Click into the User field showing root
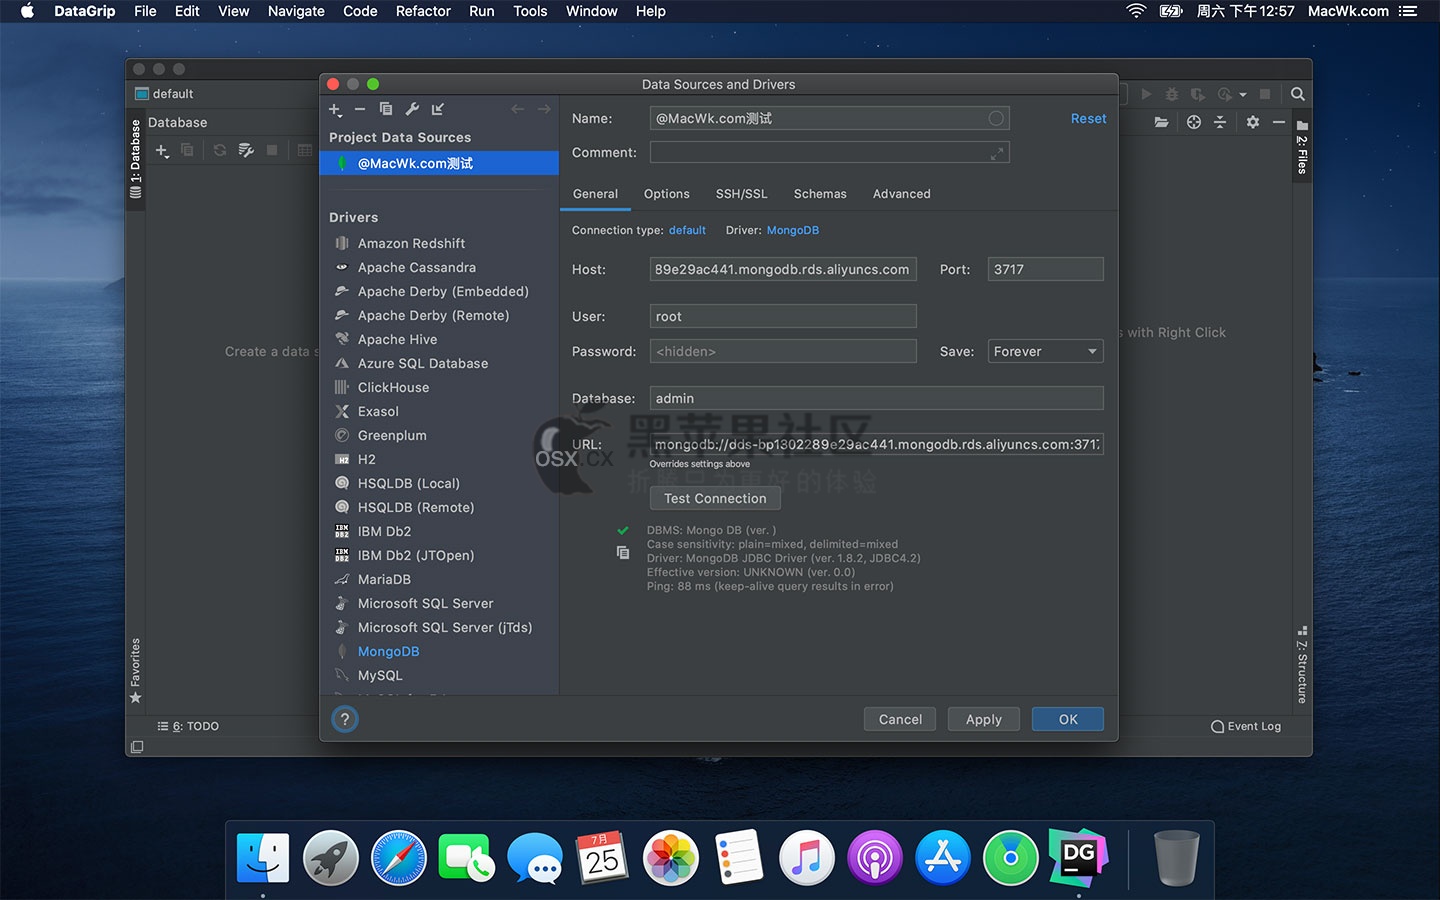The width and height of the screenshot is (1440, 900). pyautogui.click(x=783, y=316)
